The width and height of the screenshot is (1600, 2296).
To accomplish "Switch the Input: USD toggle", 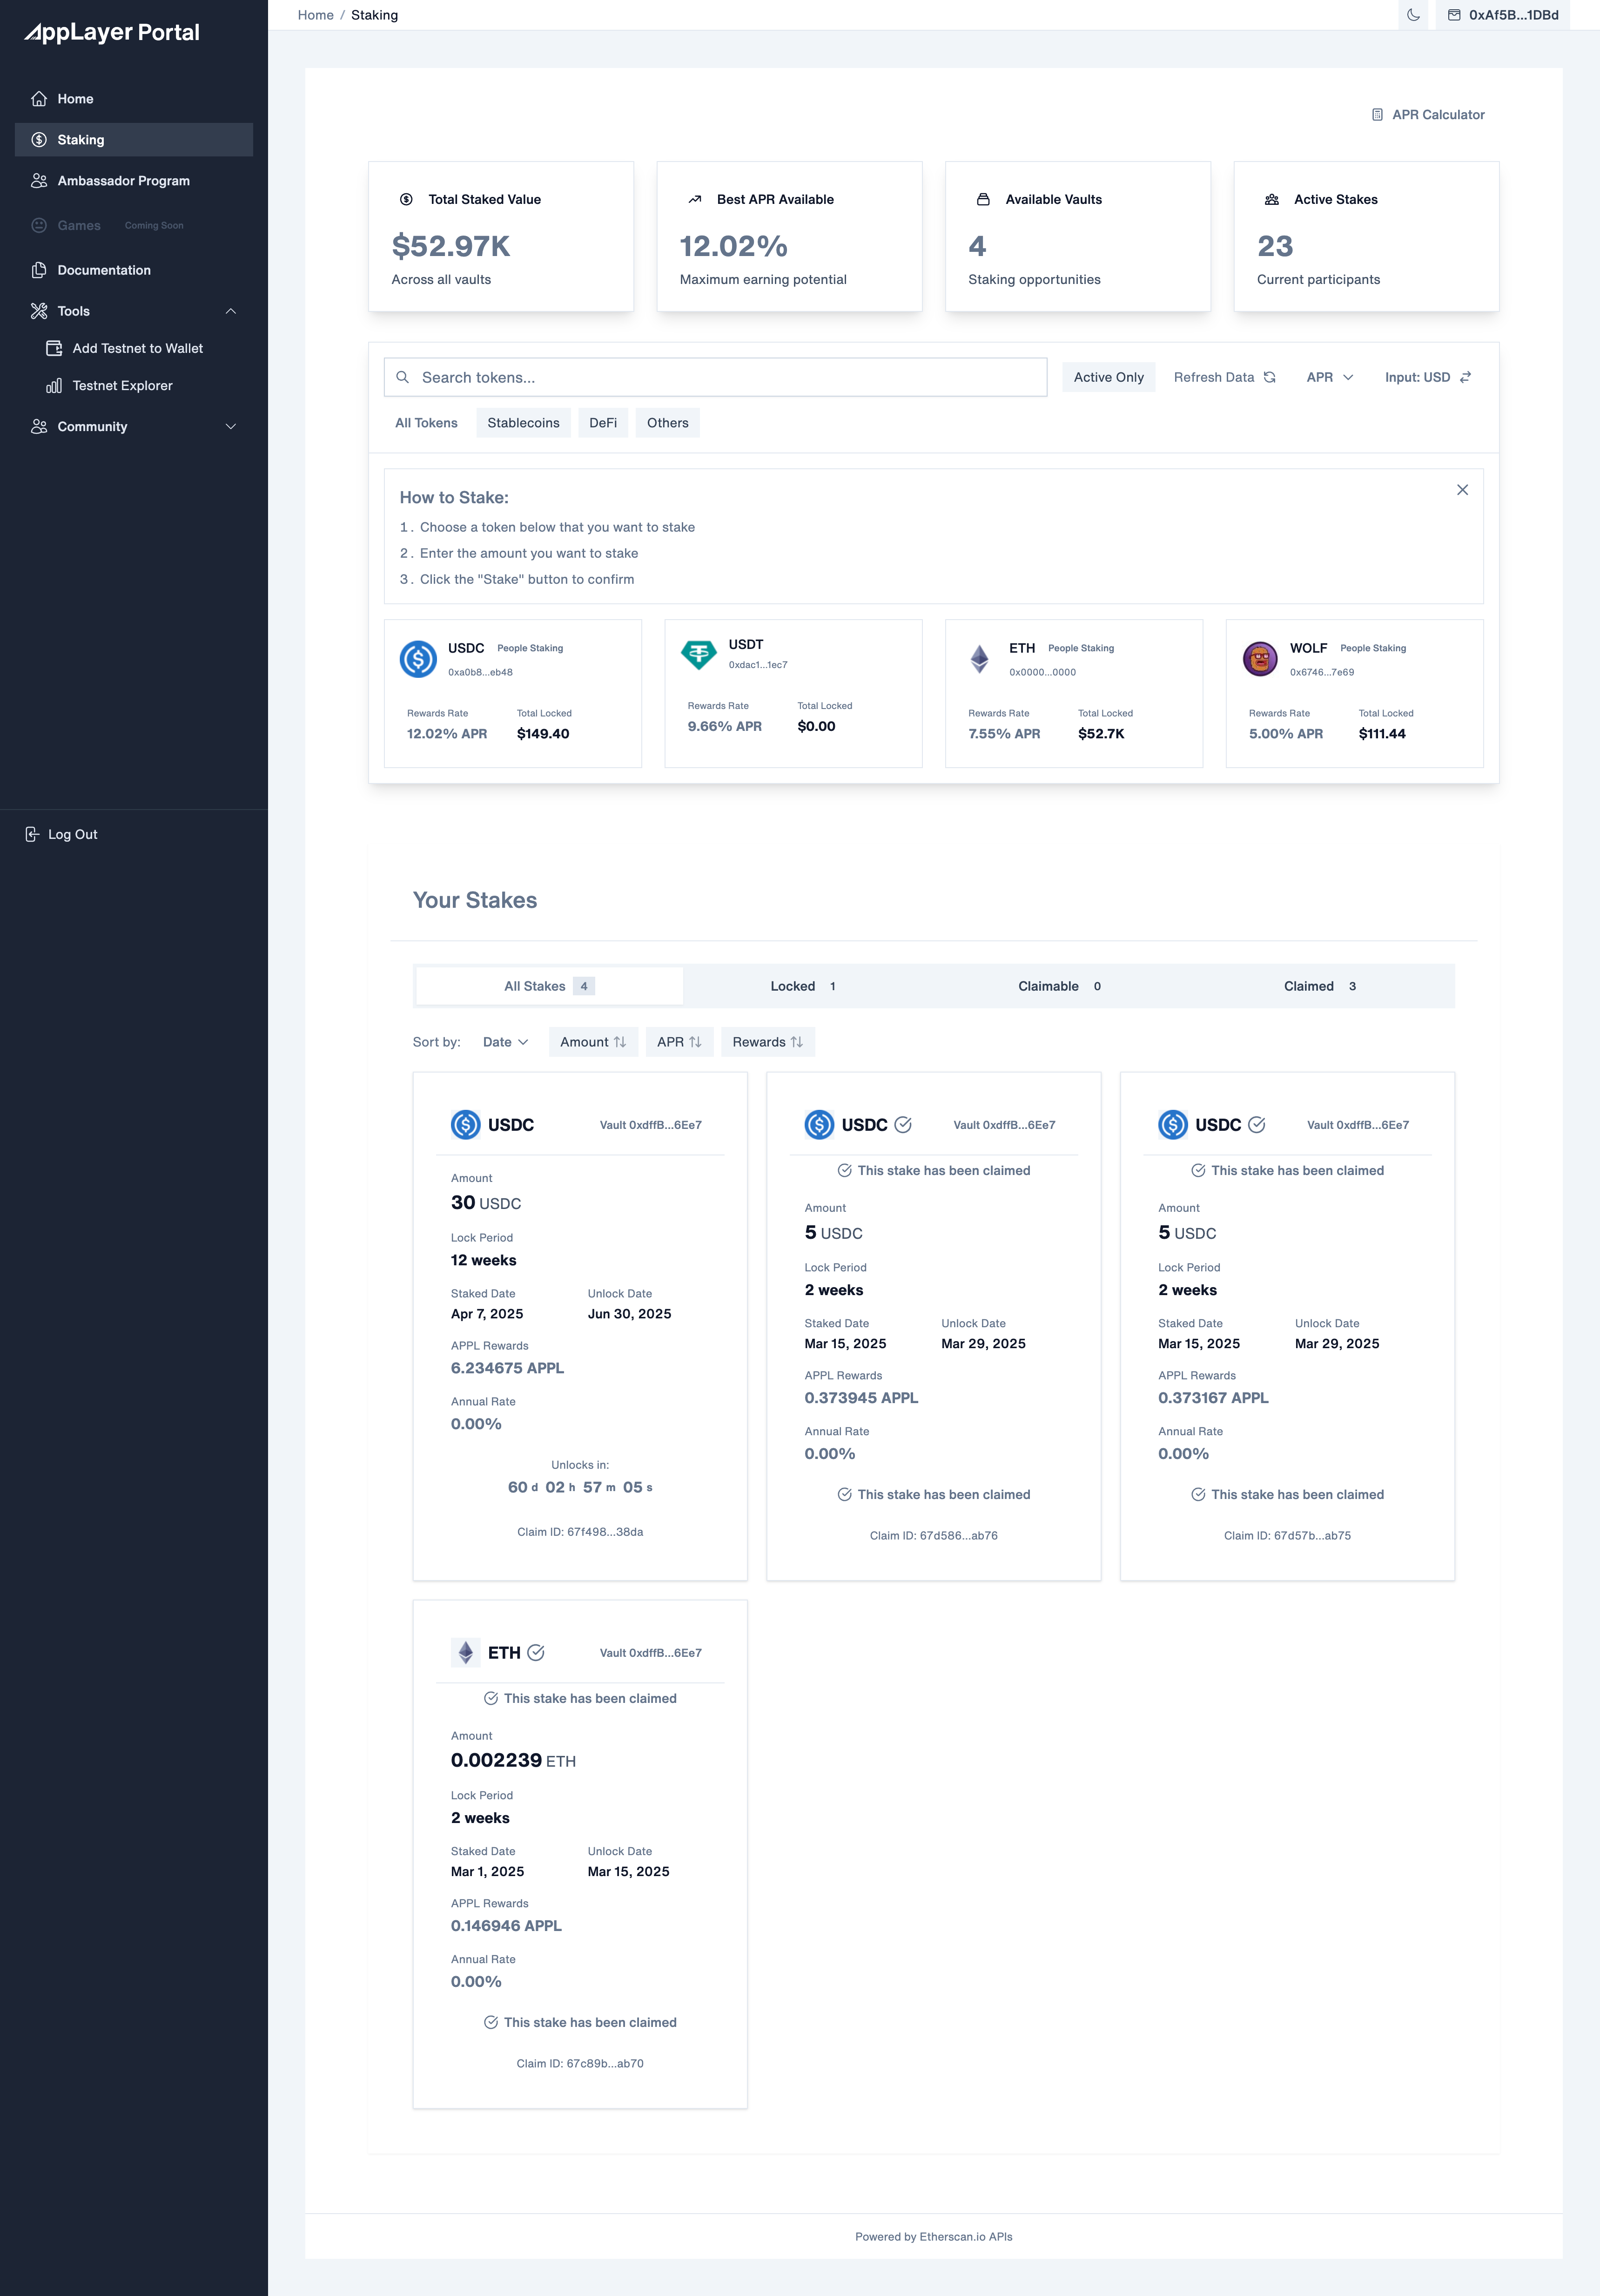I will (1428, 377).
